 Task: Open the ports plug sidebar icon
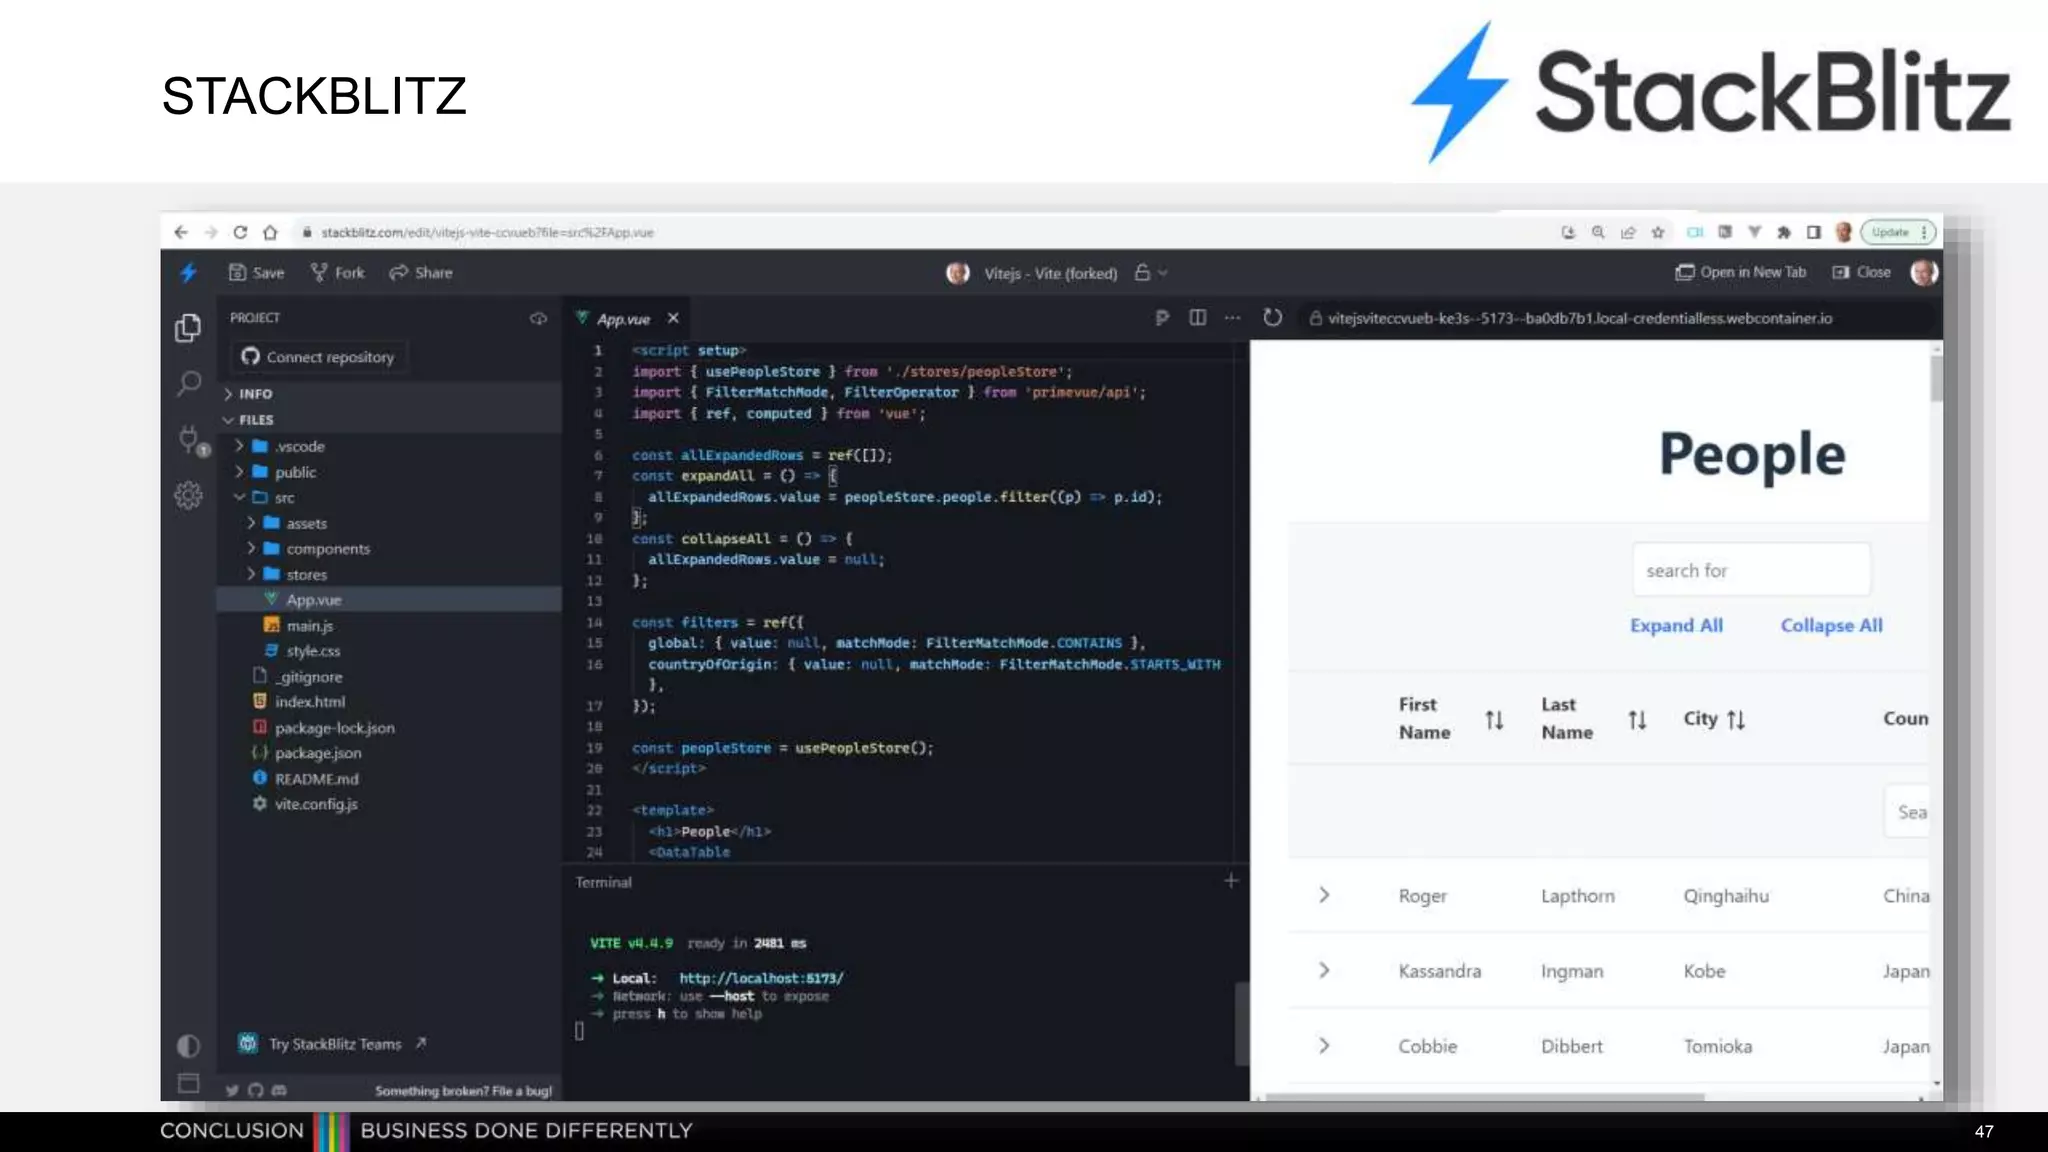pos(189,439)
